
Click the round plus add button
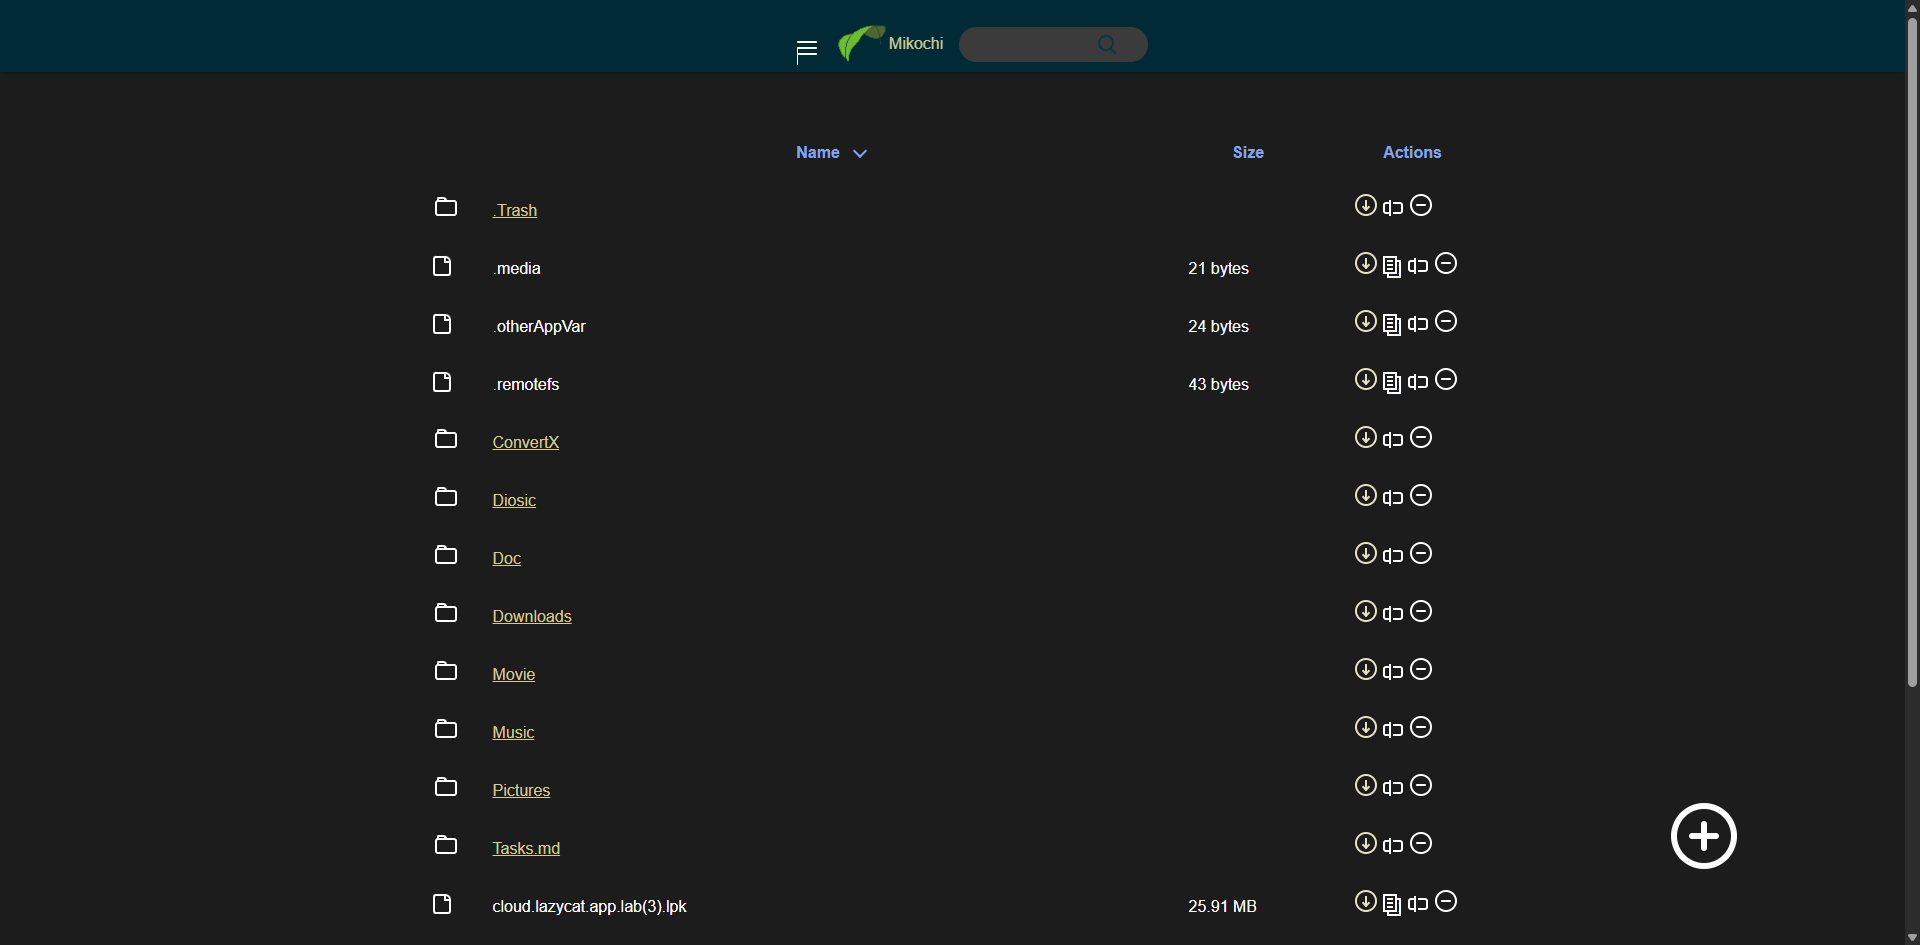1704,836
